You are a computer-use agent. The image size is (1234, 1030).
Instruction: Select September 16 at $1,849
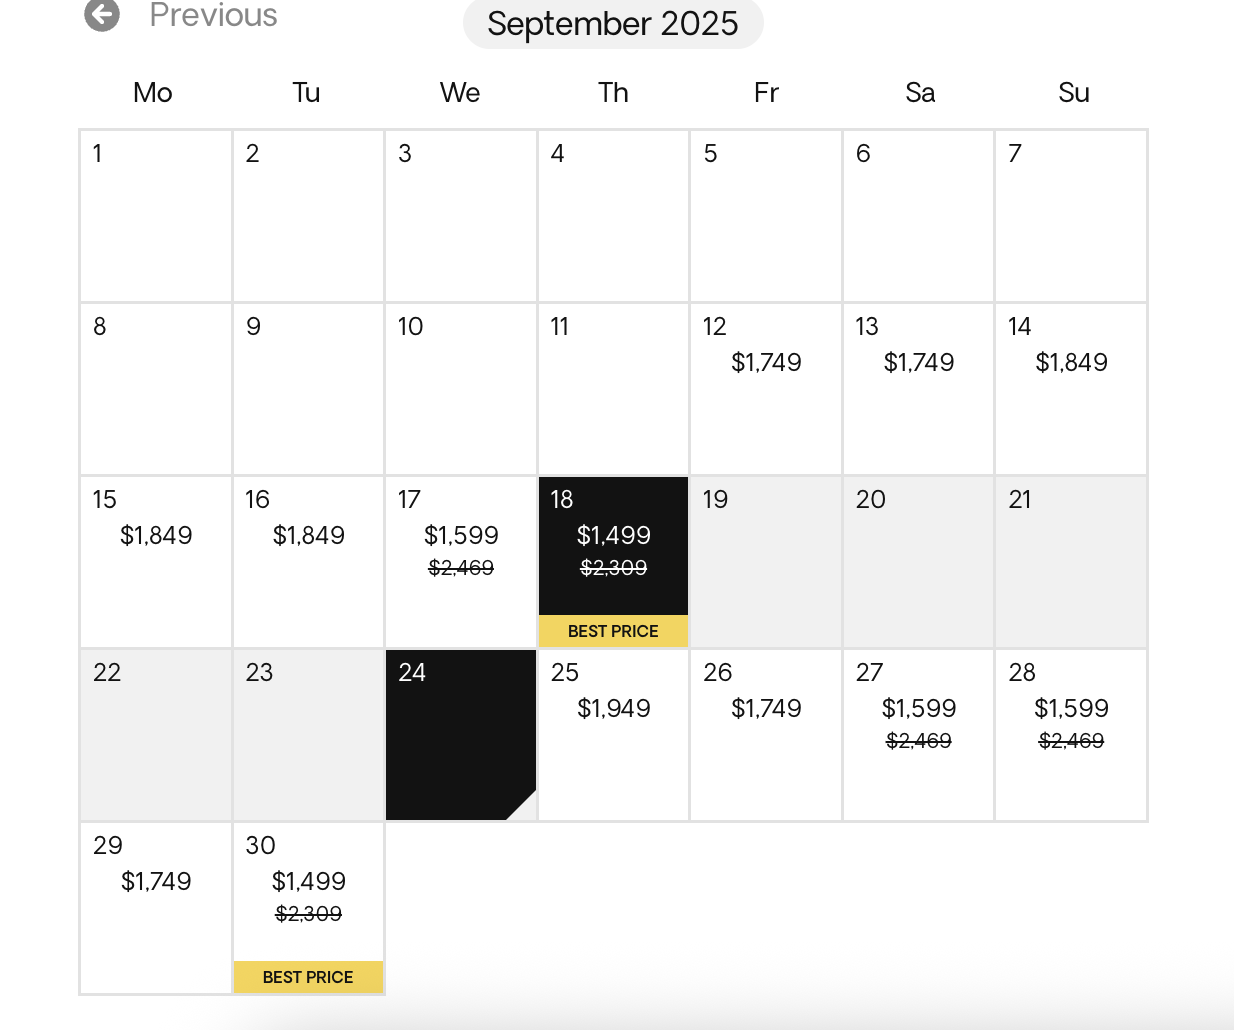coord(308,562)
